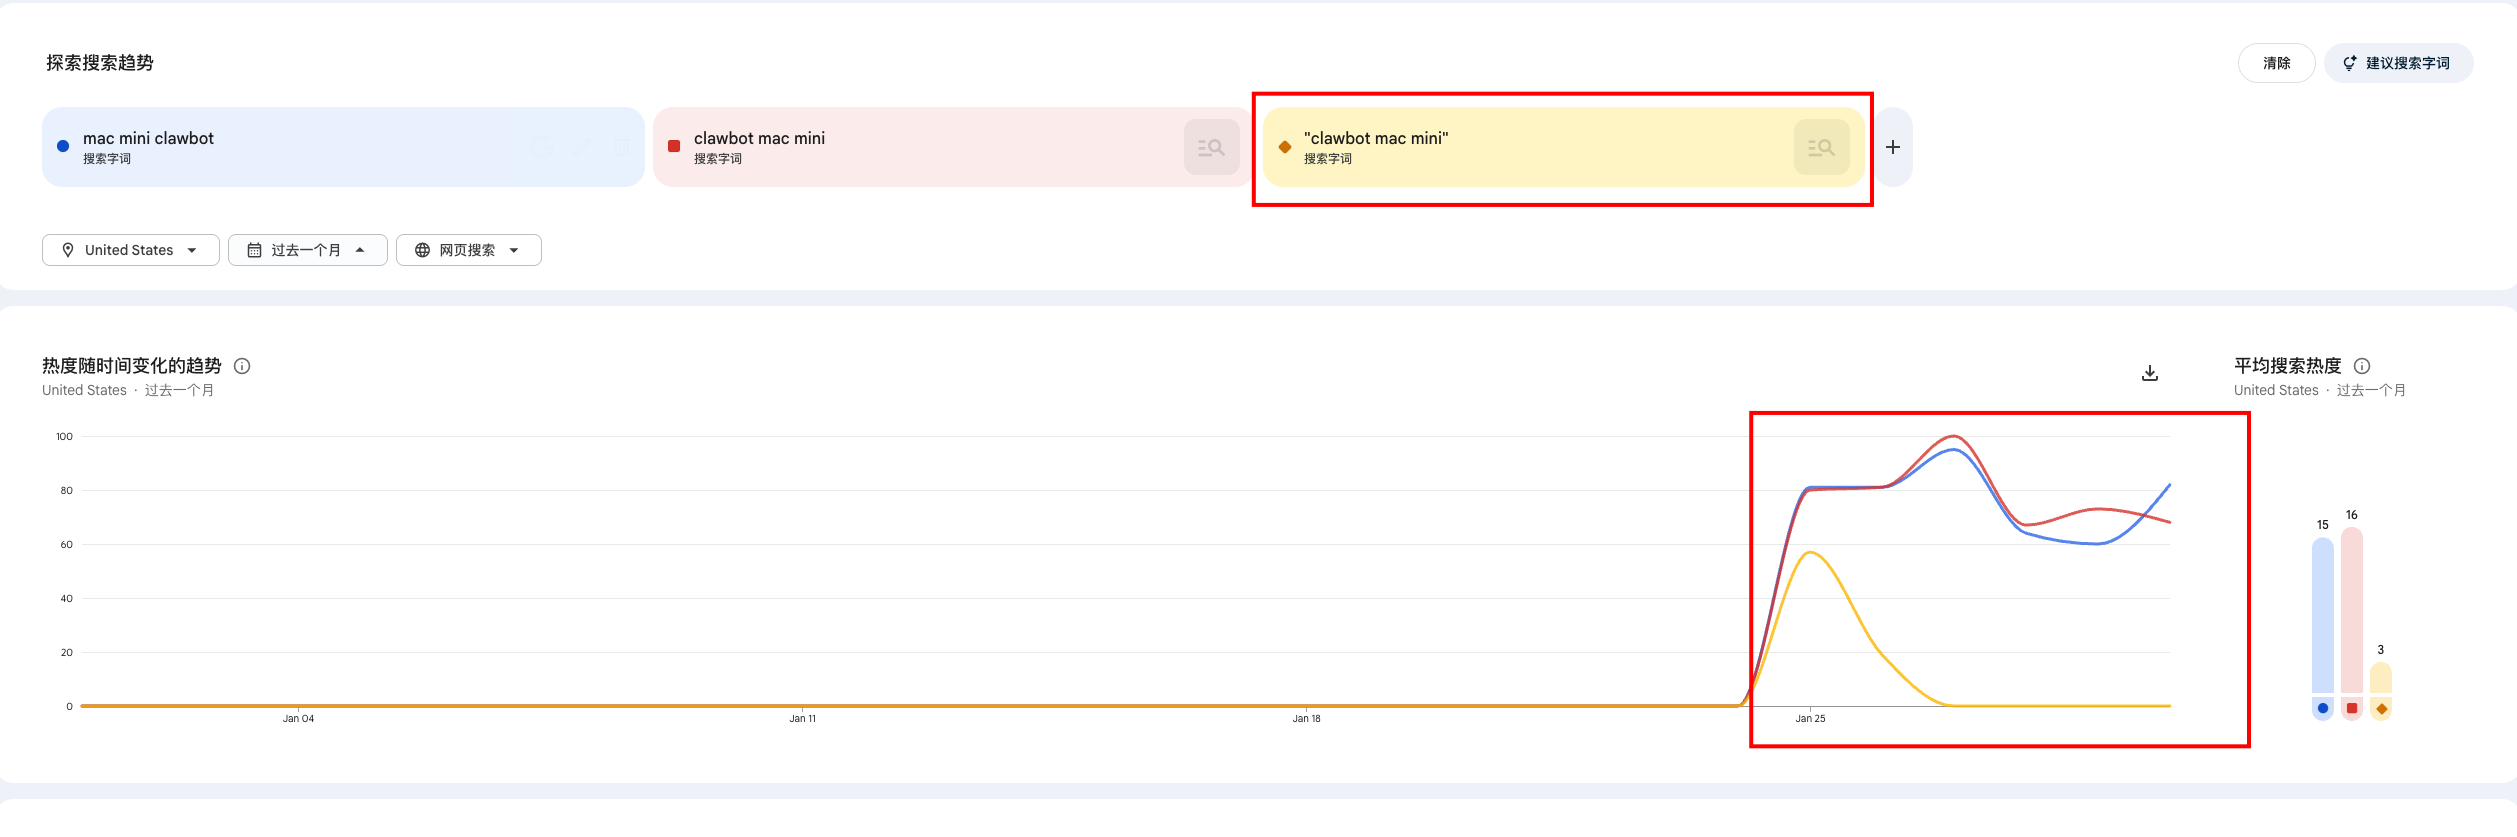Click the globe icon in the 网页搜索 filter
Screen dimensions: 2517x837
[422, 250]
